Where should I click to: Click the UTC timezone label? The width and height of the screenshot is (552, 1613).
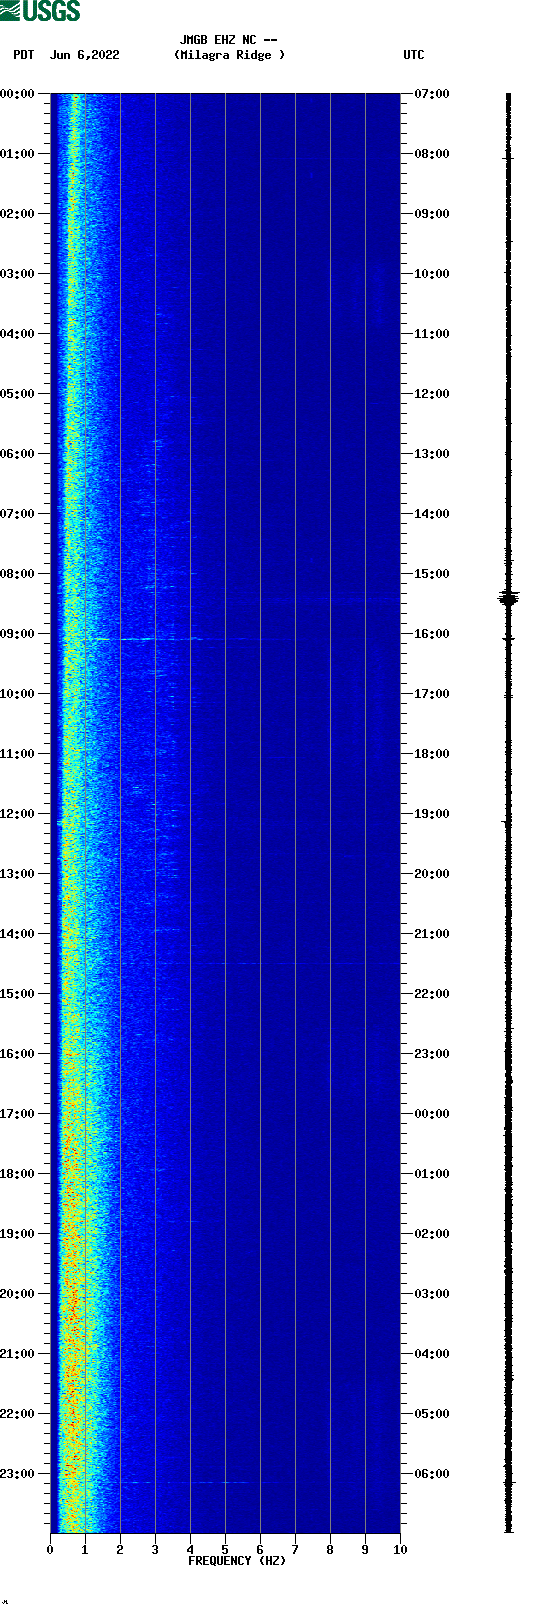pyautogui.click(x=414, y=55)
